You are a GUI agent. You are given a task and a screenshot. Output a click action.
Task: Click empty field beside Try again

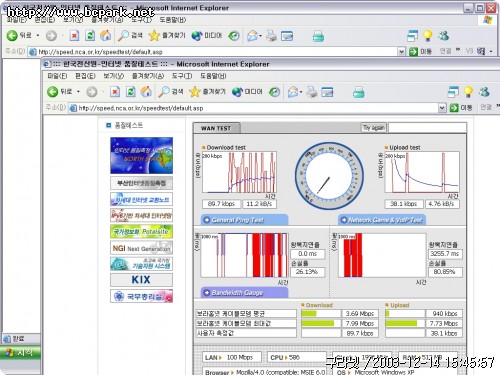tap(427, 128)
